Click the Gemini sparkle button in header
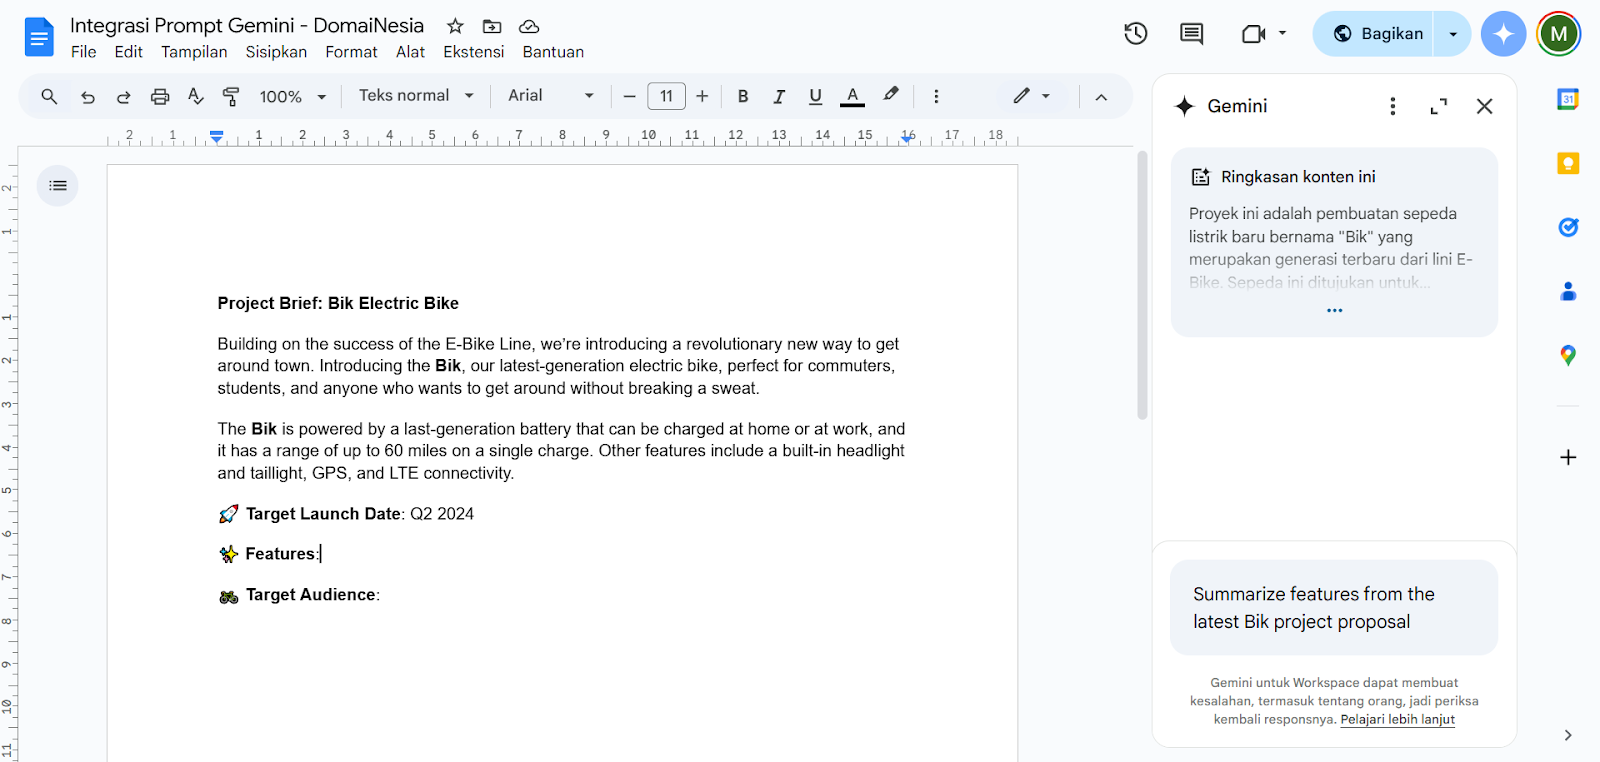Screen dimensions: 1600x762 [1503, 34]
